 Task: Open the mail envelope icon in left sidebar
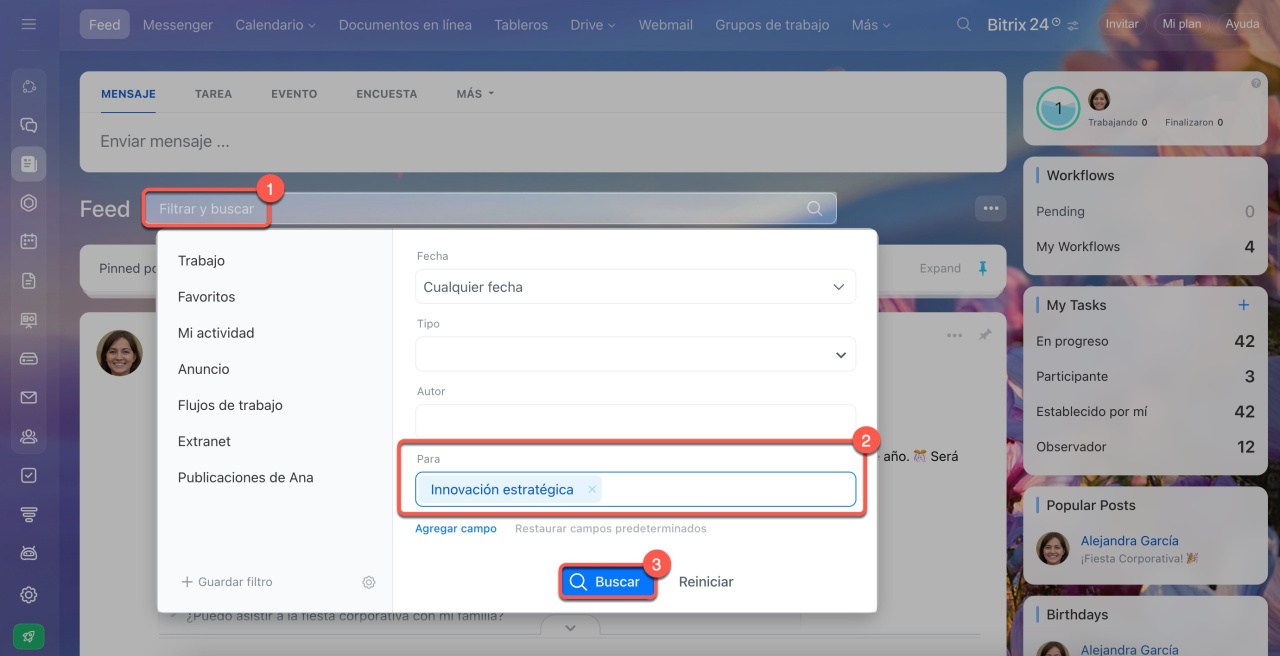[x=29, y=398]
